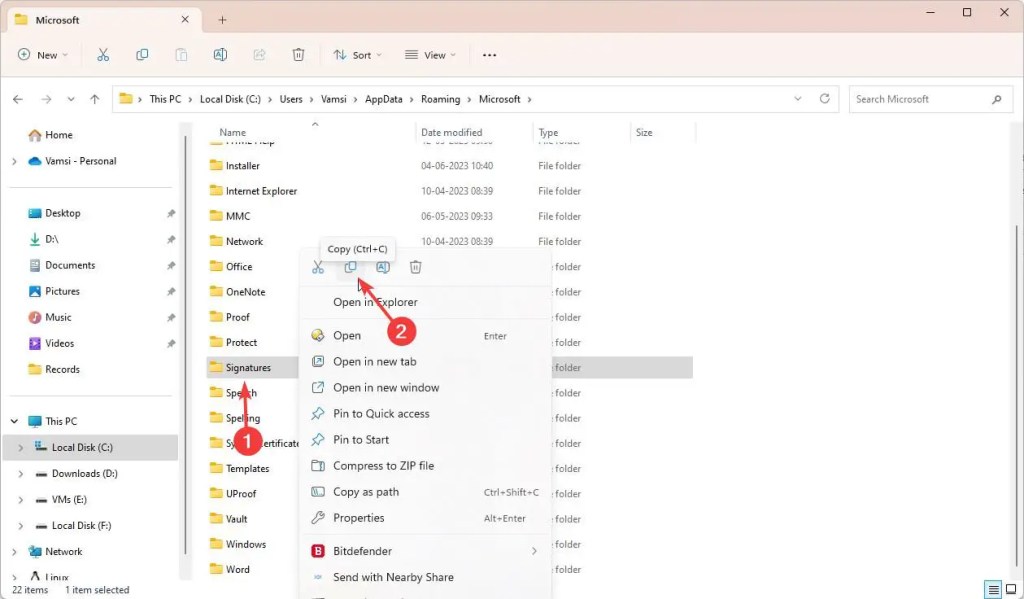Close the Microsoft tab
Screen dimensions: 1024x599
click(x=185, y=20)
